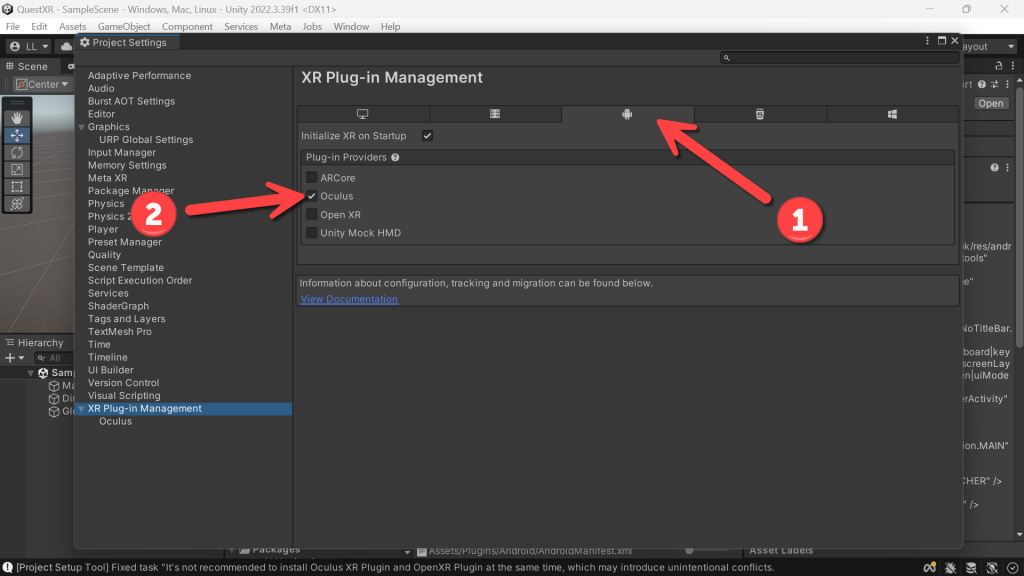Toggle the debug mode bug icon
Viewport: 1024px width, 576px height.
(x=950, y=568)
